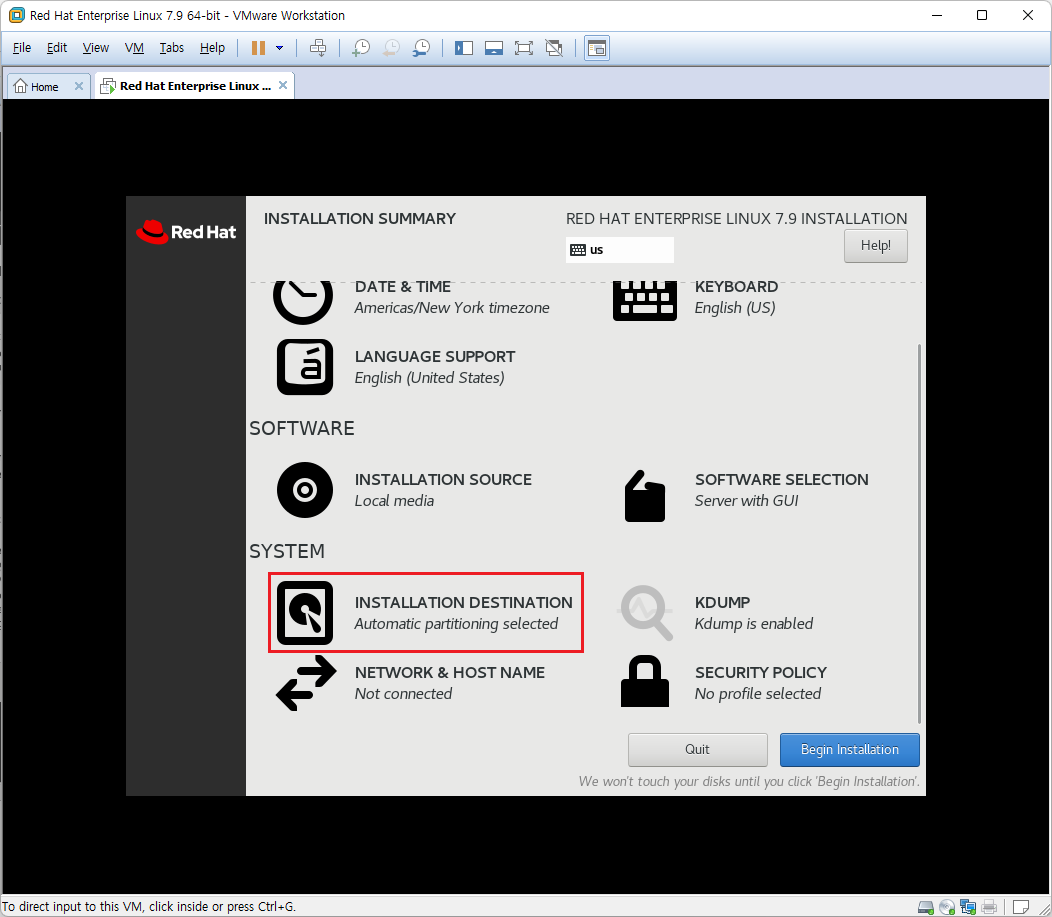Pause the virtual machine with the orange button
This screenshot has height=917, width=1052.
point(258,48)
